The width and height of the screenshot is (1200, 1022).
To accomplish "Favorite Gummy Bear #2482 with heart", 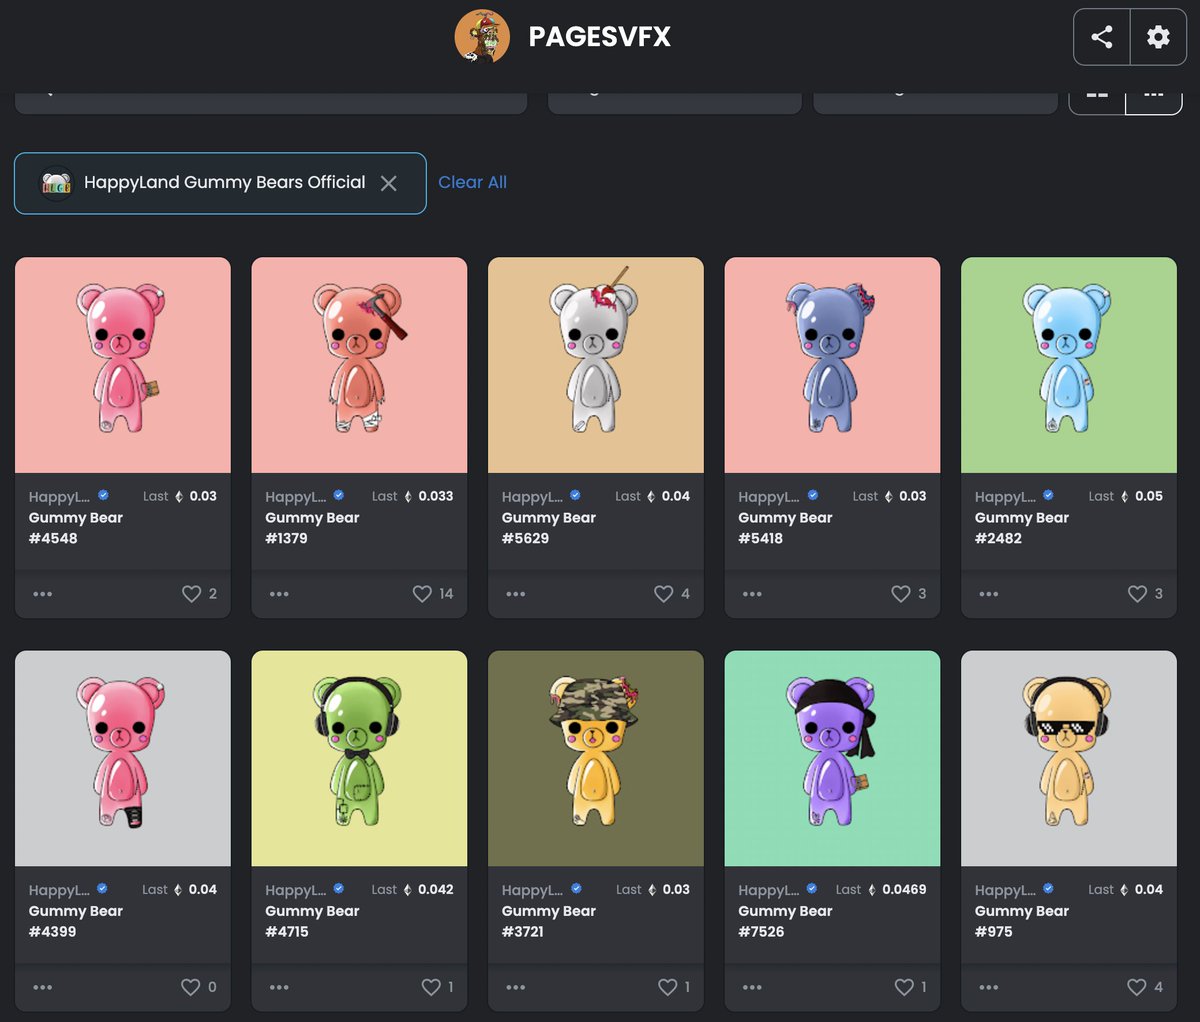I will pos(1137,594).
